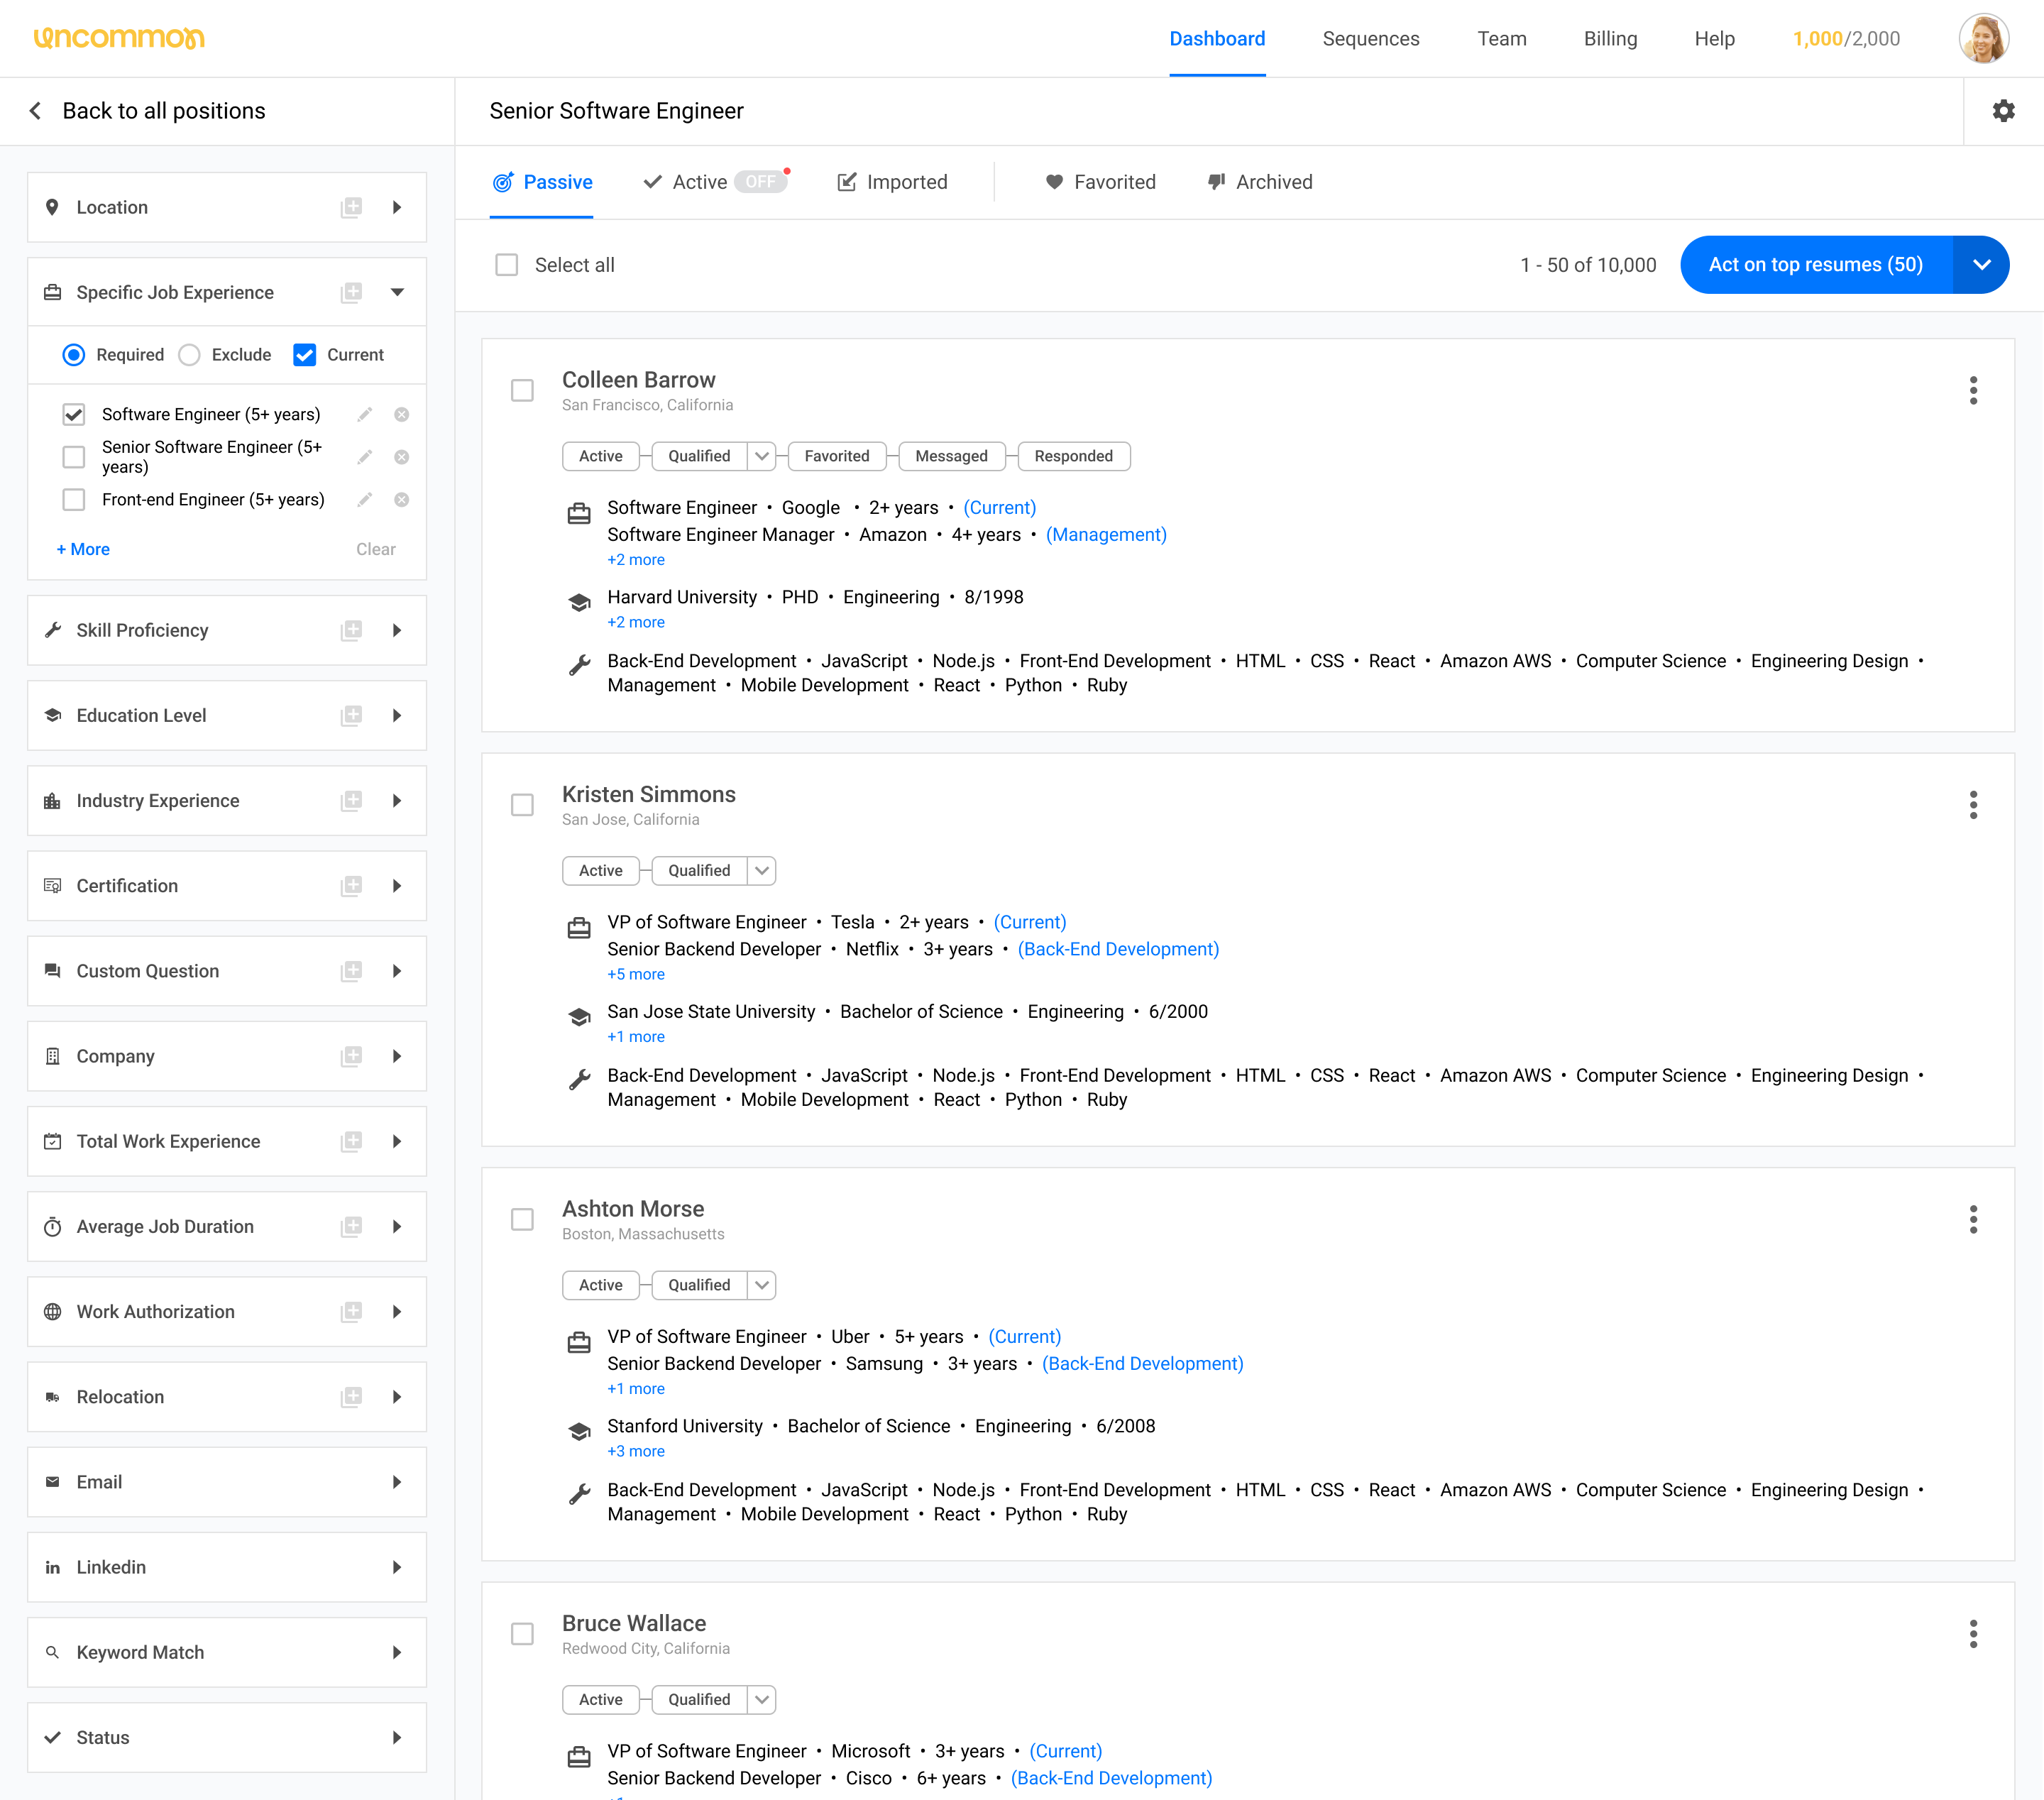
Task: Click the add-filter icon beside Industry Experience
Action: 351,800
